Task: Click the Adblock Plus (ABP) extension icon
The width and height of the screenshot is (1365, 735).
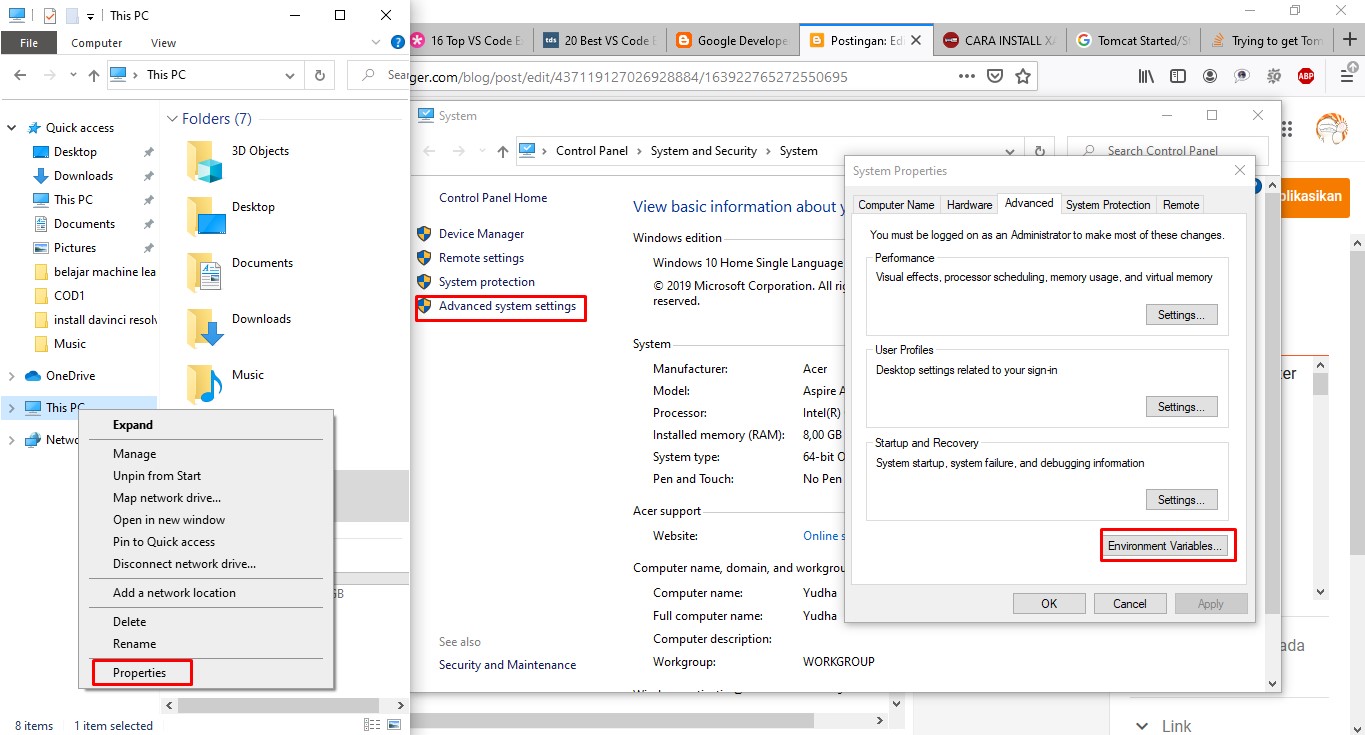Action: click(x=1305, y=75)
